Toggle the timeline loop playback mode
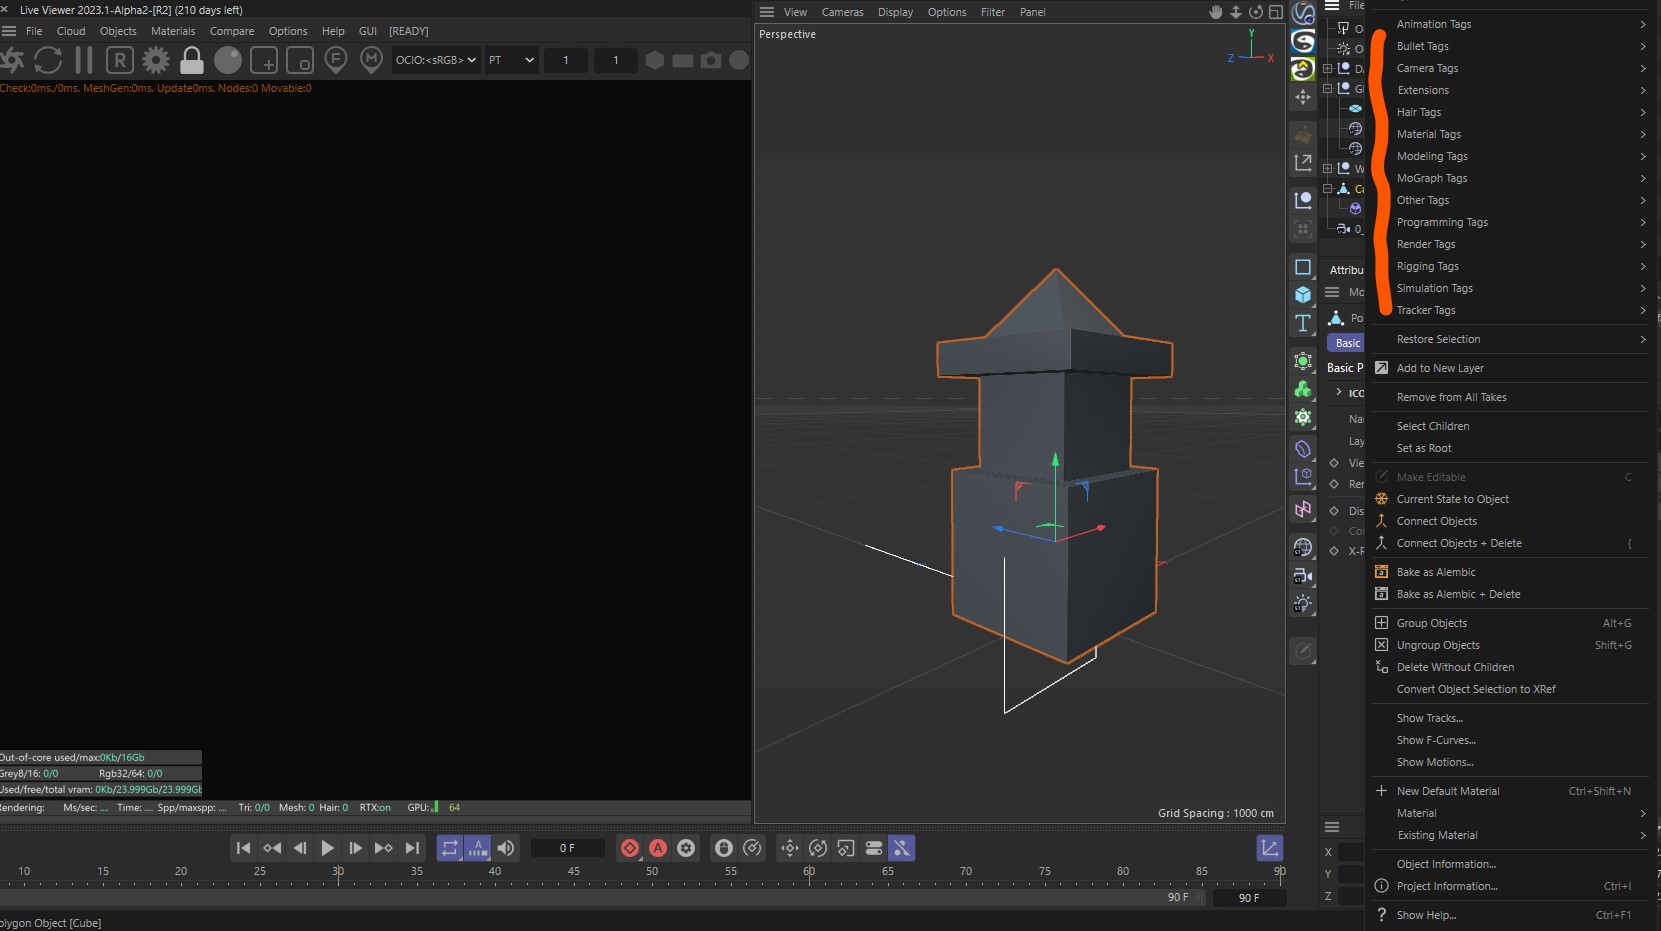Image resolution: width=1661 pixels, height=931 pixels. click(x=450, y=848)
